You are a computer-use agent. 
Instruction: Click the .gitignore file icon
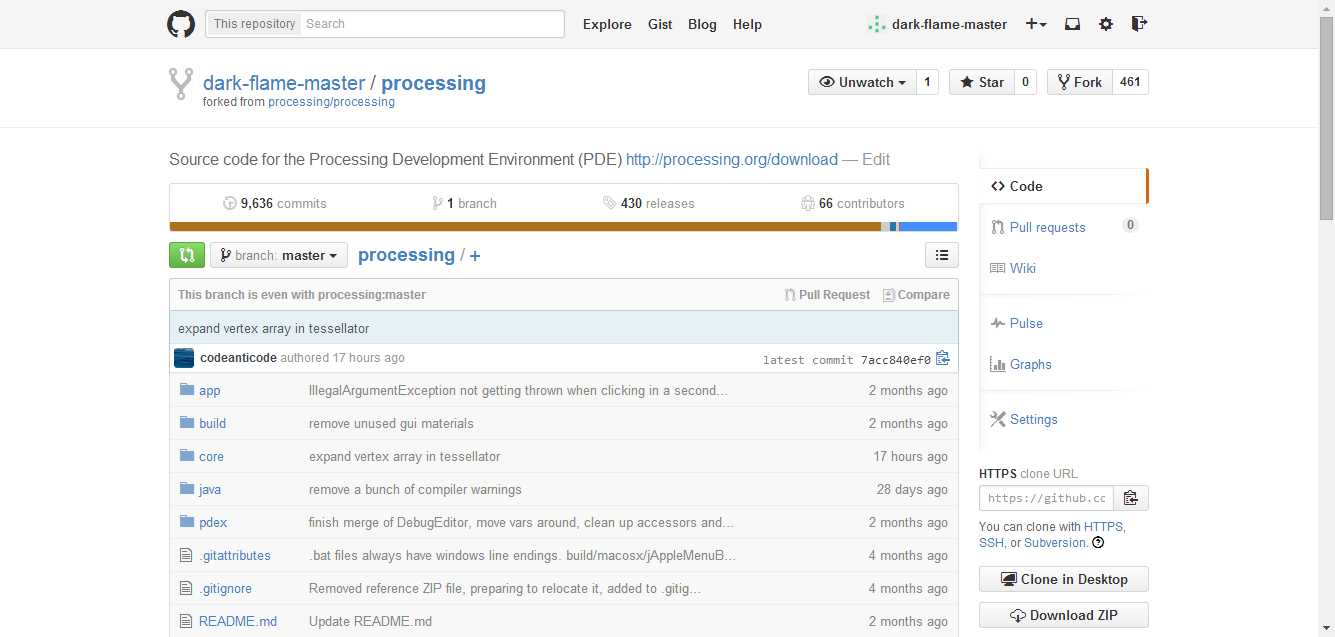point(185,588)
